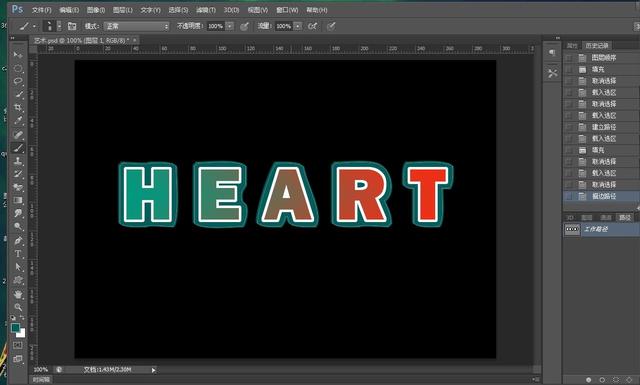Select the Crop tool

coord(18,107)
